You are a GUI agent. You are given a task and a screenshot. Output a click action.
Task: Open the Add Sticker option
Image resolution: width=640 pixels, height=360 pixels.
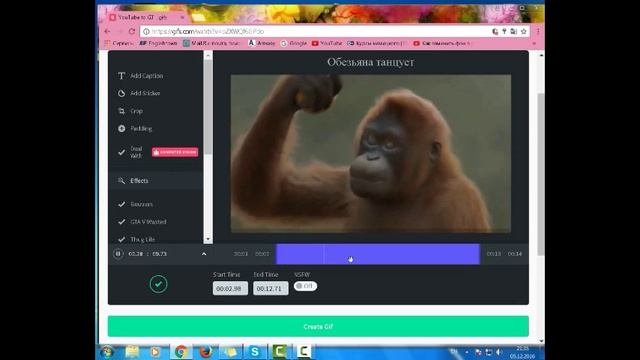[x=139, y=93]
